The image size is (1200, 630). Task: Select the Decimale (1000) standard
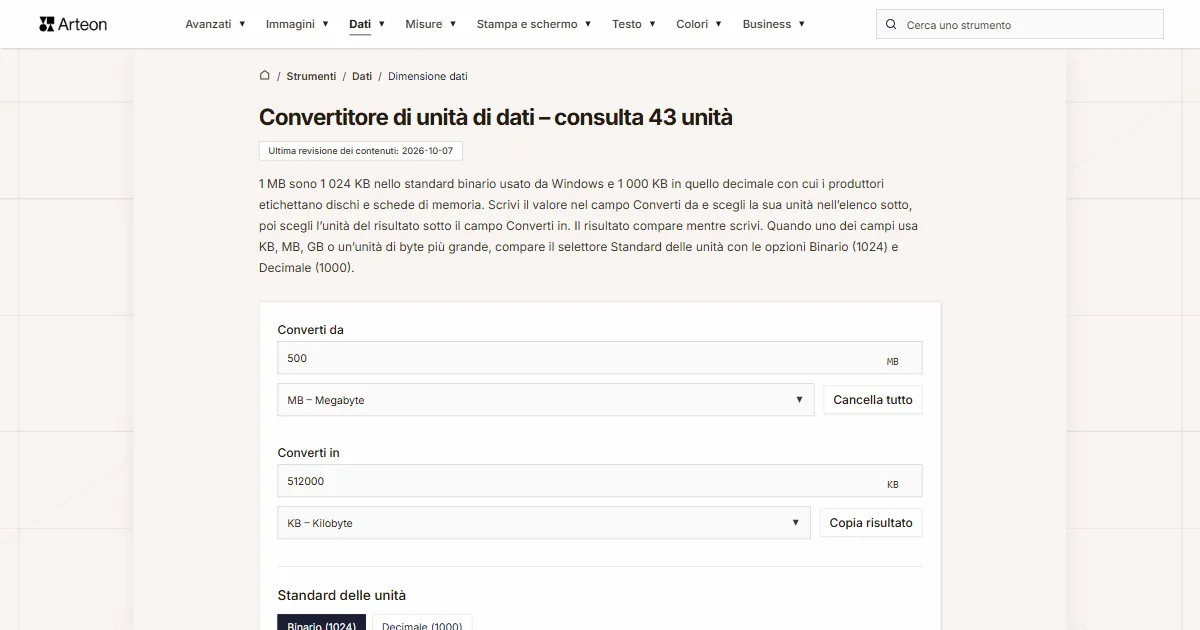(x=422, y=622)
